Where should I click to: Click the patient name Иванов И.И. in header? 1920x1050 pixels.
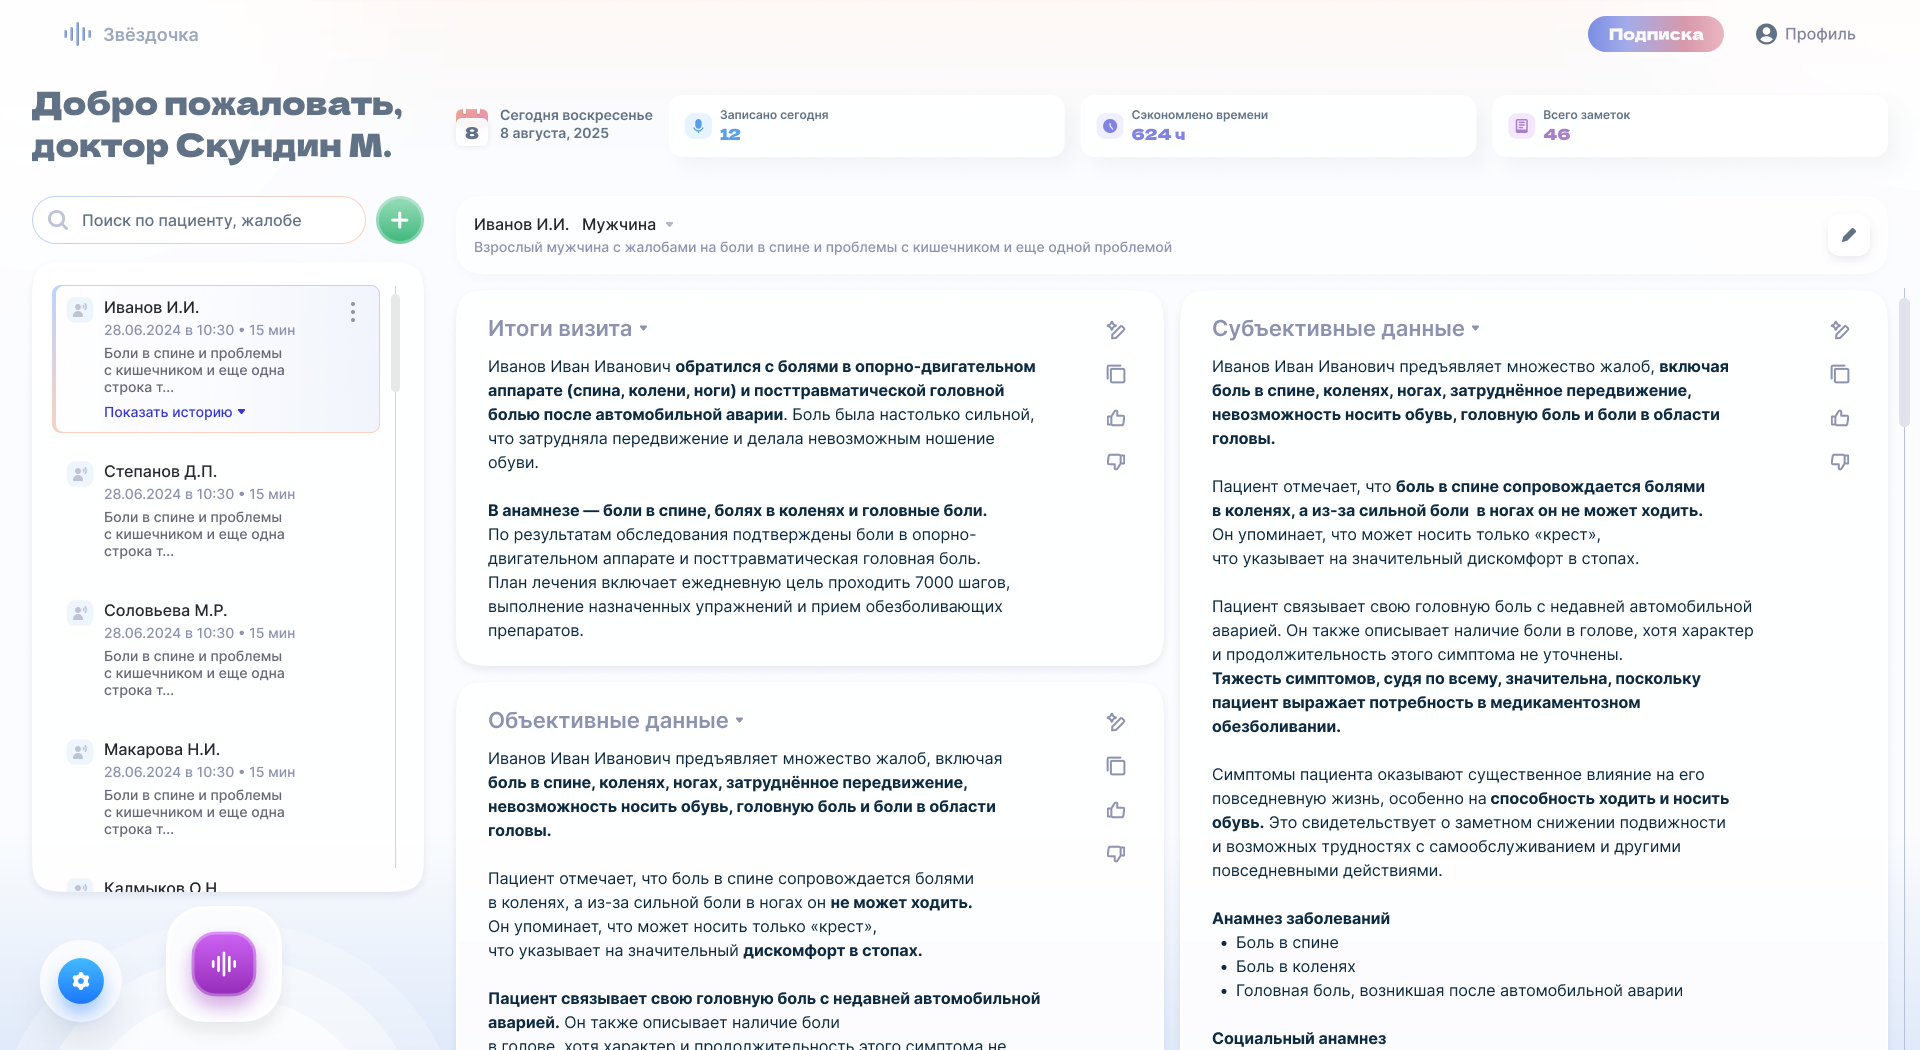tap(521, 224)
